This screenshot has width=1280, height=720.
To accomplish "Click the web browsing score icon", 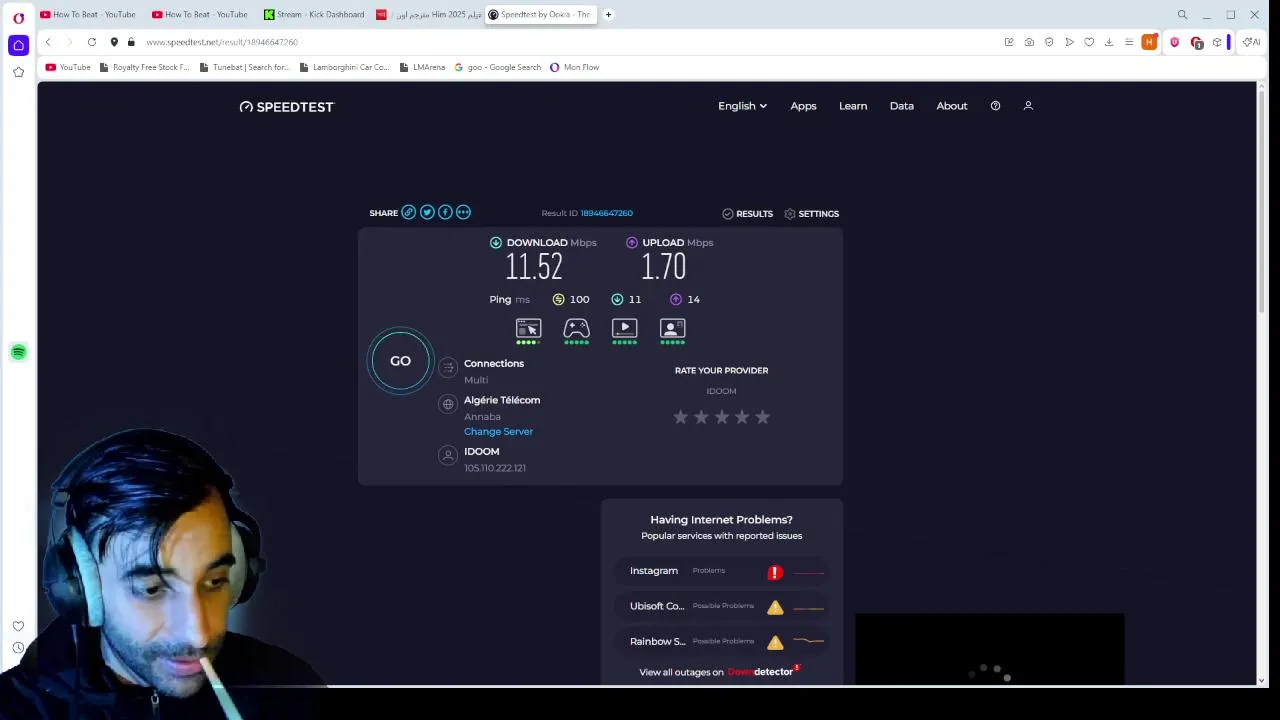I will [528, 328].
